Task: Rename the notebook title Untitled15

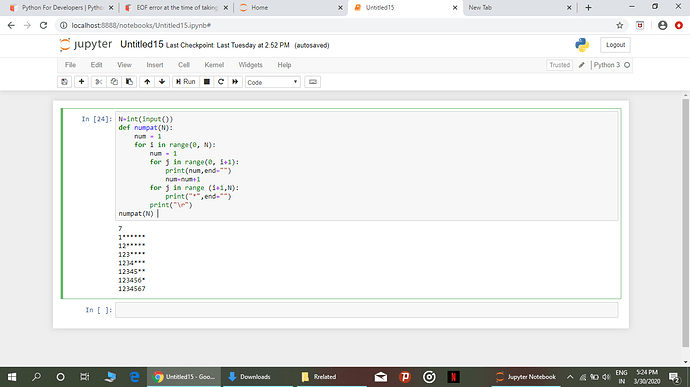Action: 142,44
